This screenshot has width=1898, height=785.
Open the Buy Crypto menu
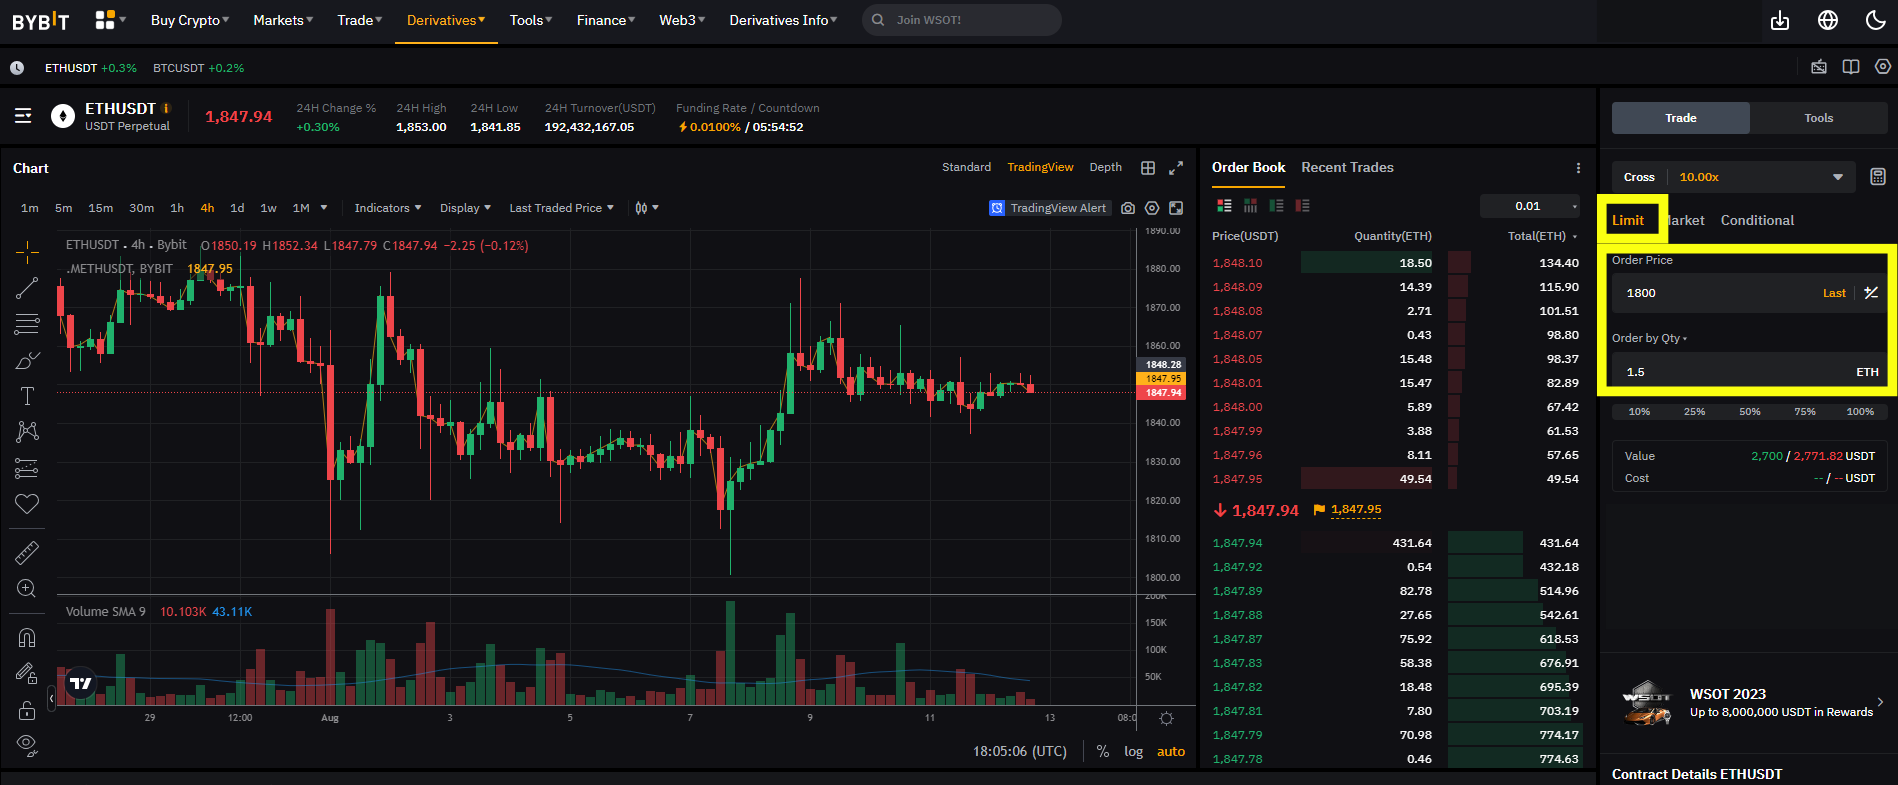[x=190, y=20]
